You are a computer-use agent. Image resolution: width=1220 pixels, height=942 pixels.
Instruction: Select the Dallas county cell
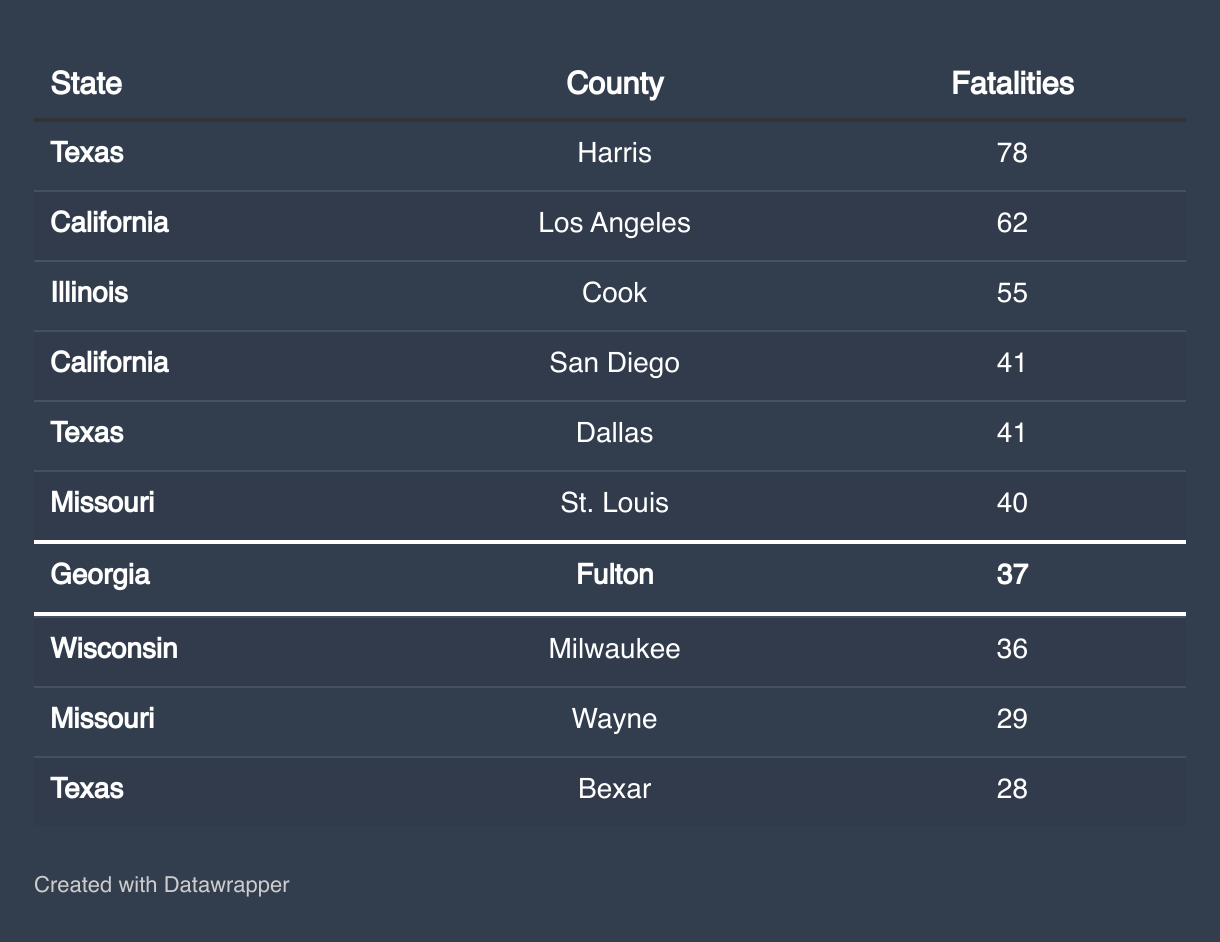(x=614, y=433)
